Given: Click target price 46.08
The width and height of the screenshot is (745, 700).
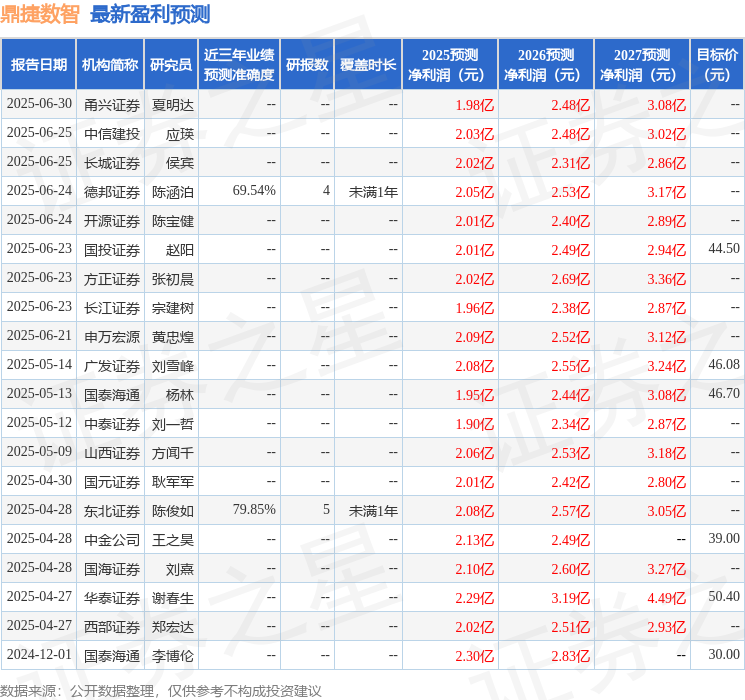Looking at the screenshot, I should click(724, 365).
